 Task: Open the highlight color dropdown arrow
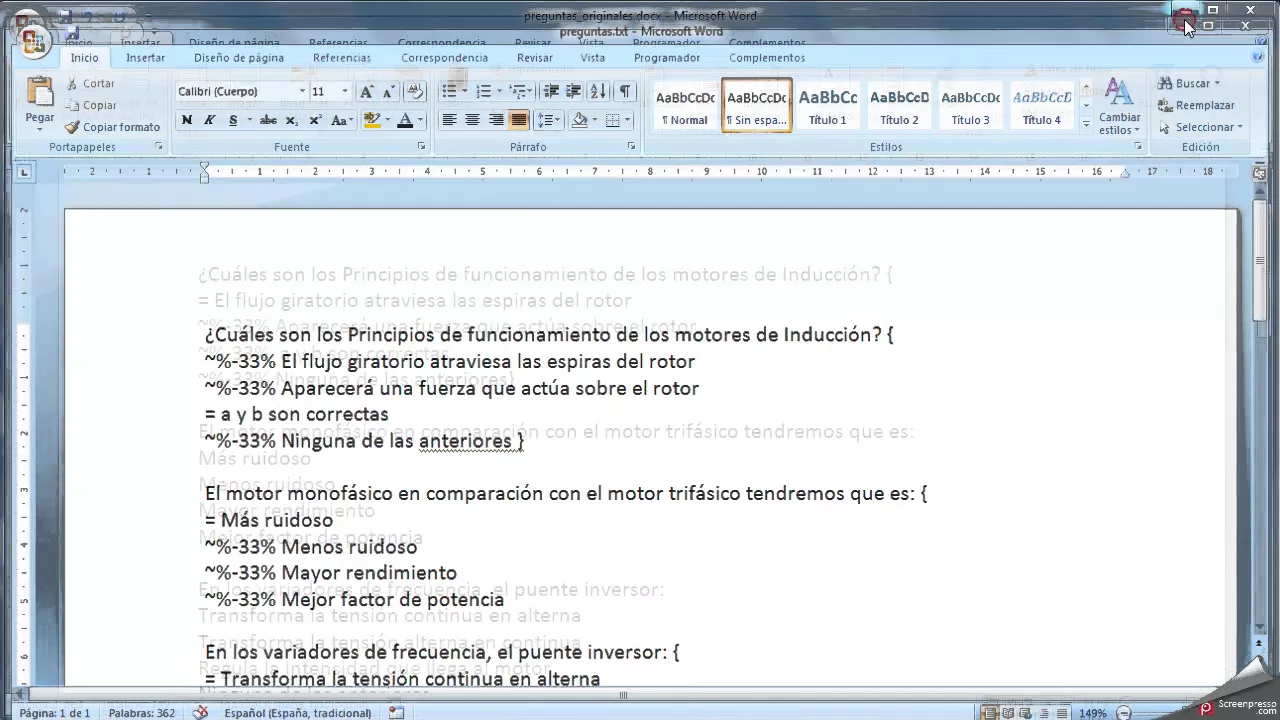pyautogui.click(x=386, y=120)
